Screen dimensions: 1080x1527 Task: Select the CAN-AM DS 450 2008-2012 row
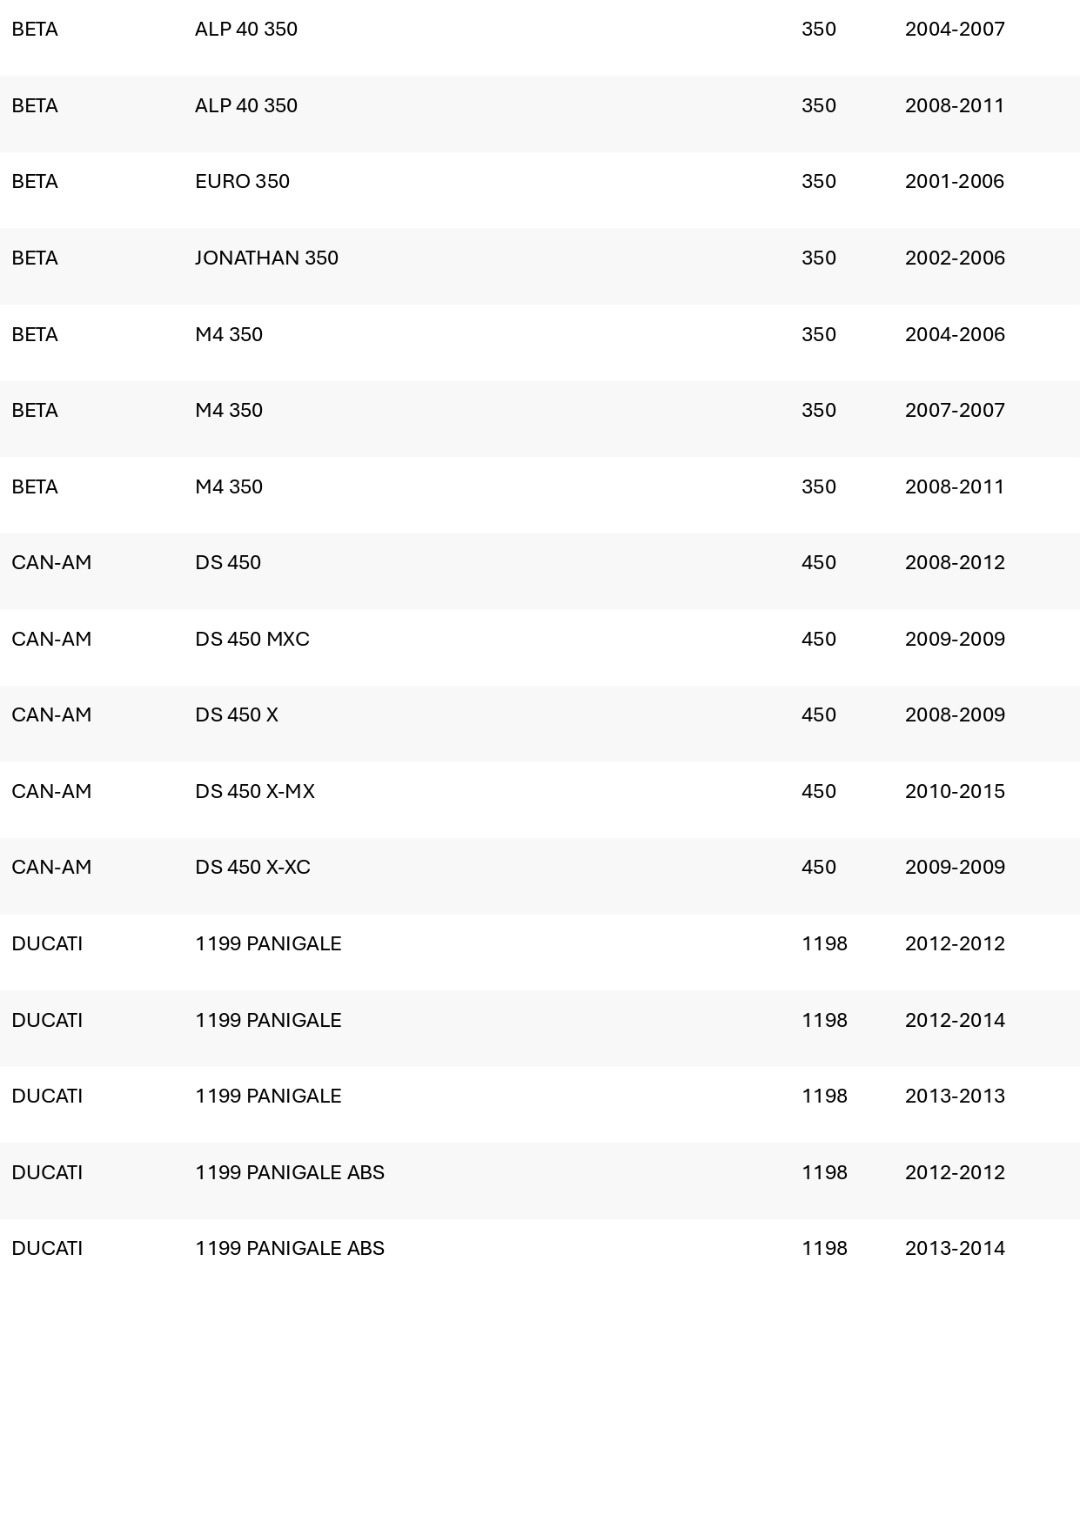click(x=540, y=563)
